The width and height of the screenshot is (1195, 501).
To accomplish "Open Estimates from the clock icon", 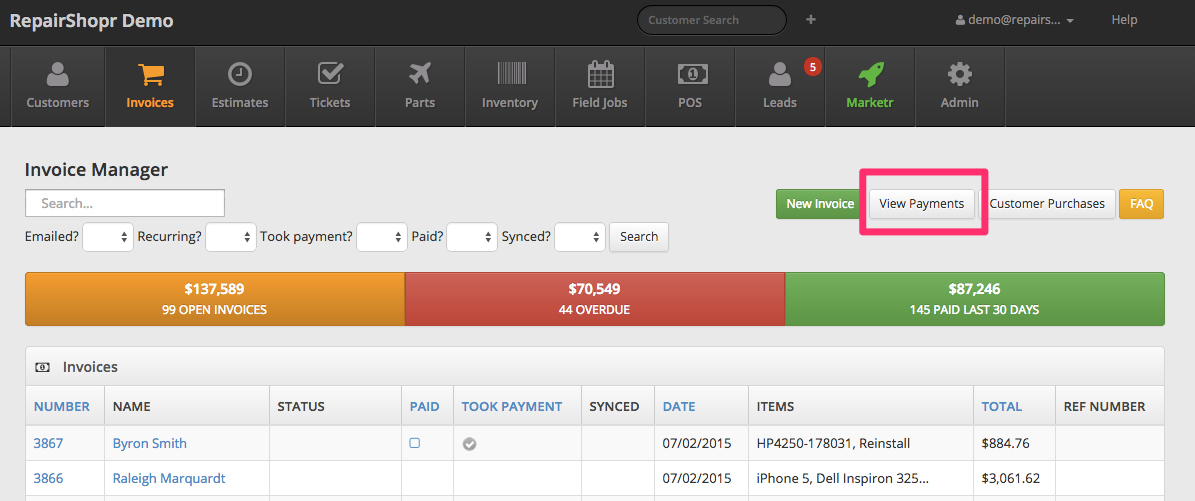I will (240, 75).
